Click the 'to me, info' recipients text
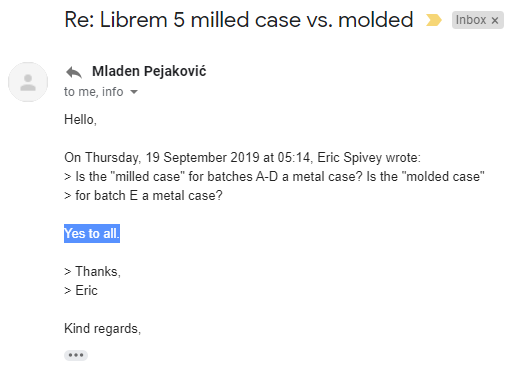532x368 pixels. (x=94, y=92)
